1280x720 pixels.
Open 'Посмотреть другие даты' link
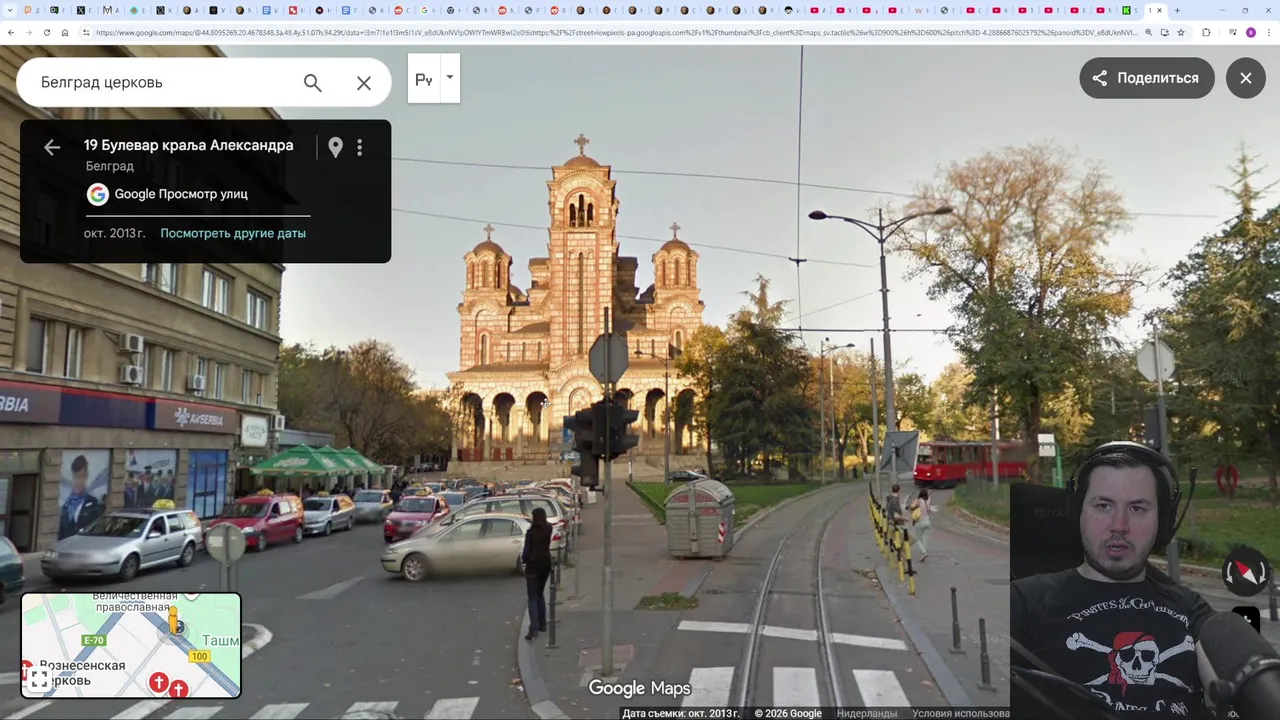click(x=233, y=233)
